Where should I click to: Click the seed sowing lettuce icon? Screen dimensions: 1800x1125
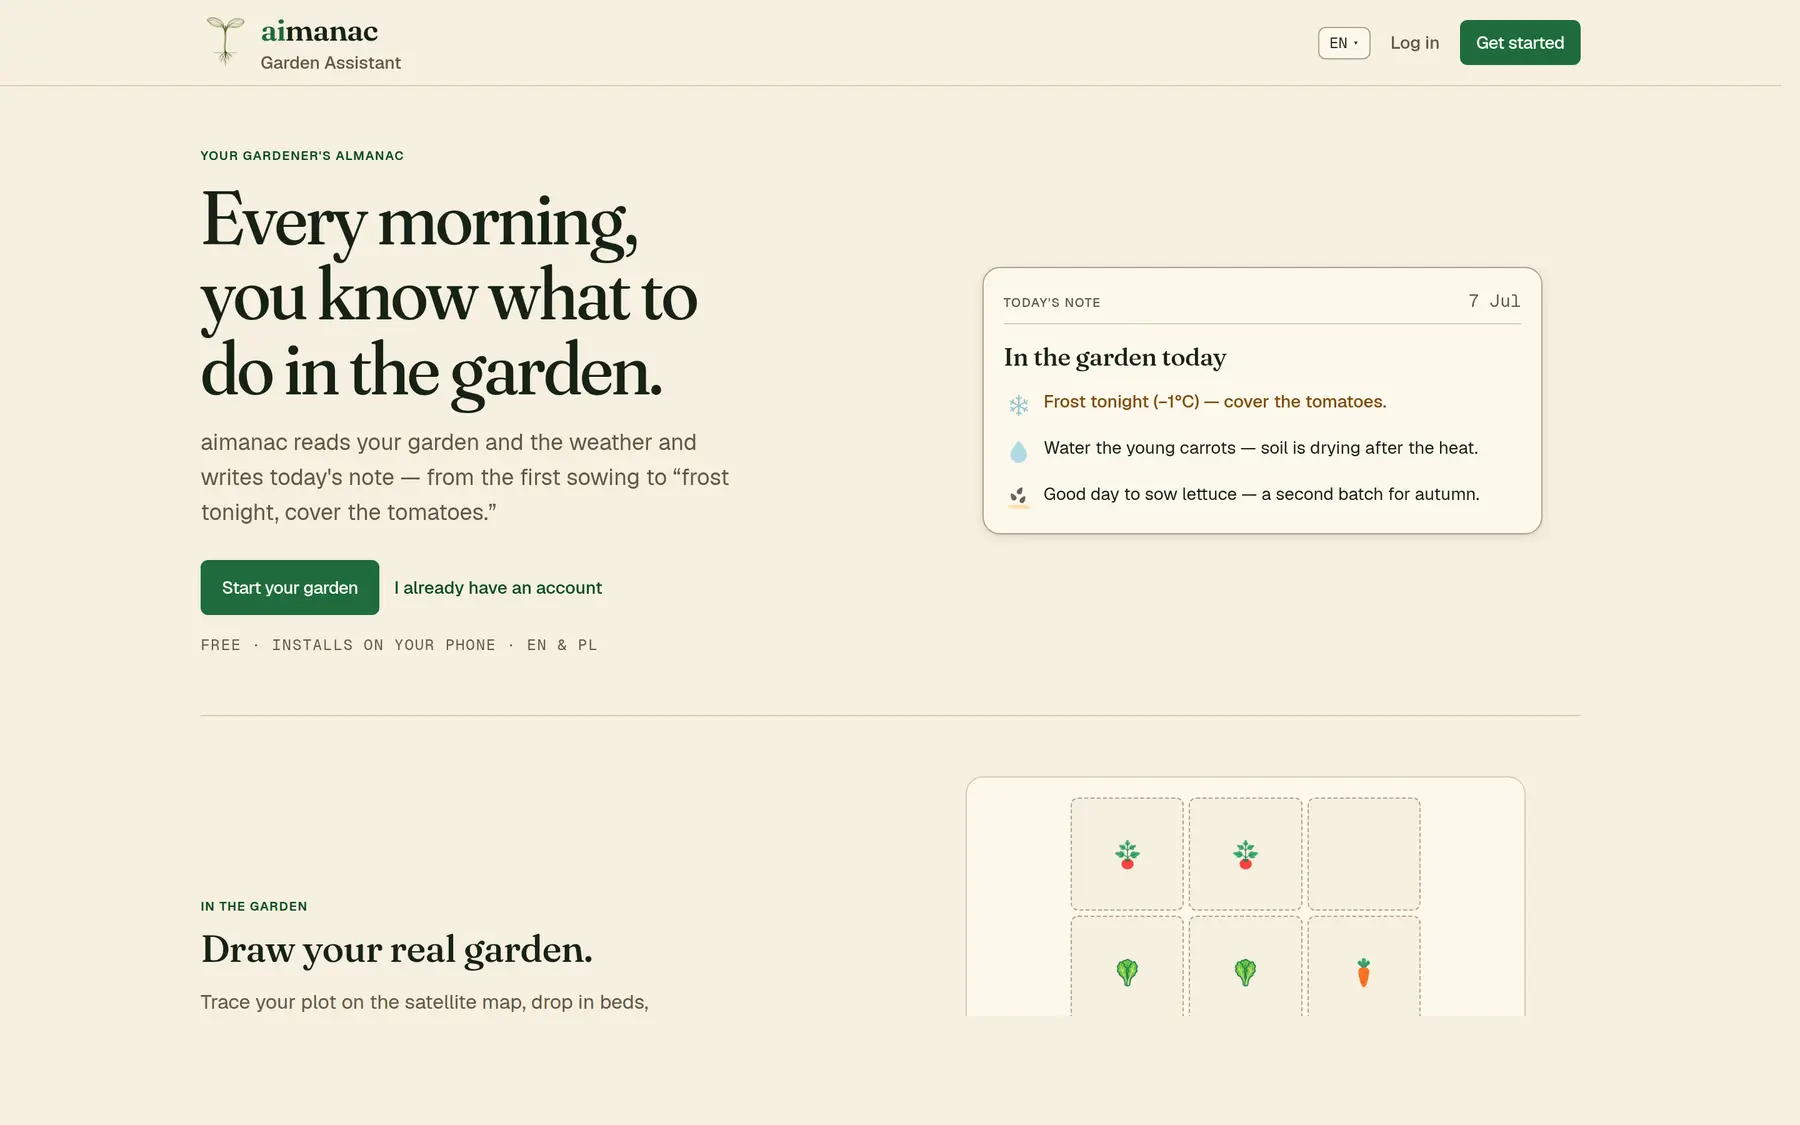pyautogui.click(x=1018, y=497)
